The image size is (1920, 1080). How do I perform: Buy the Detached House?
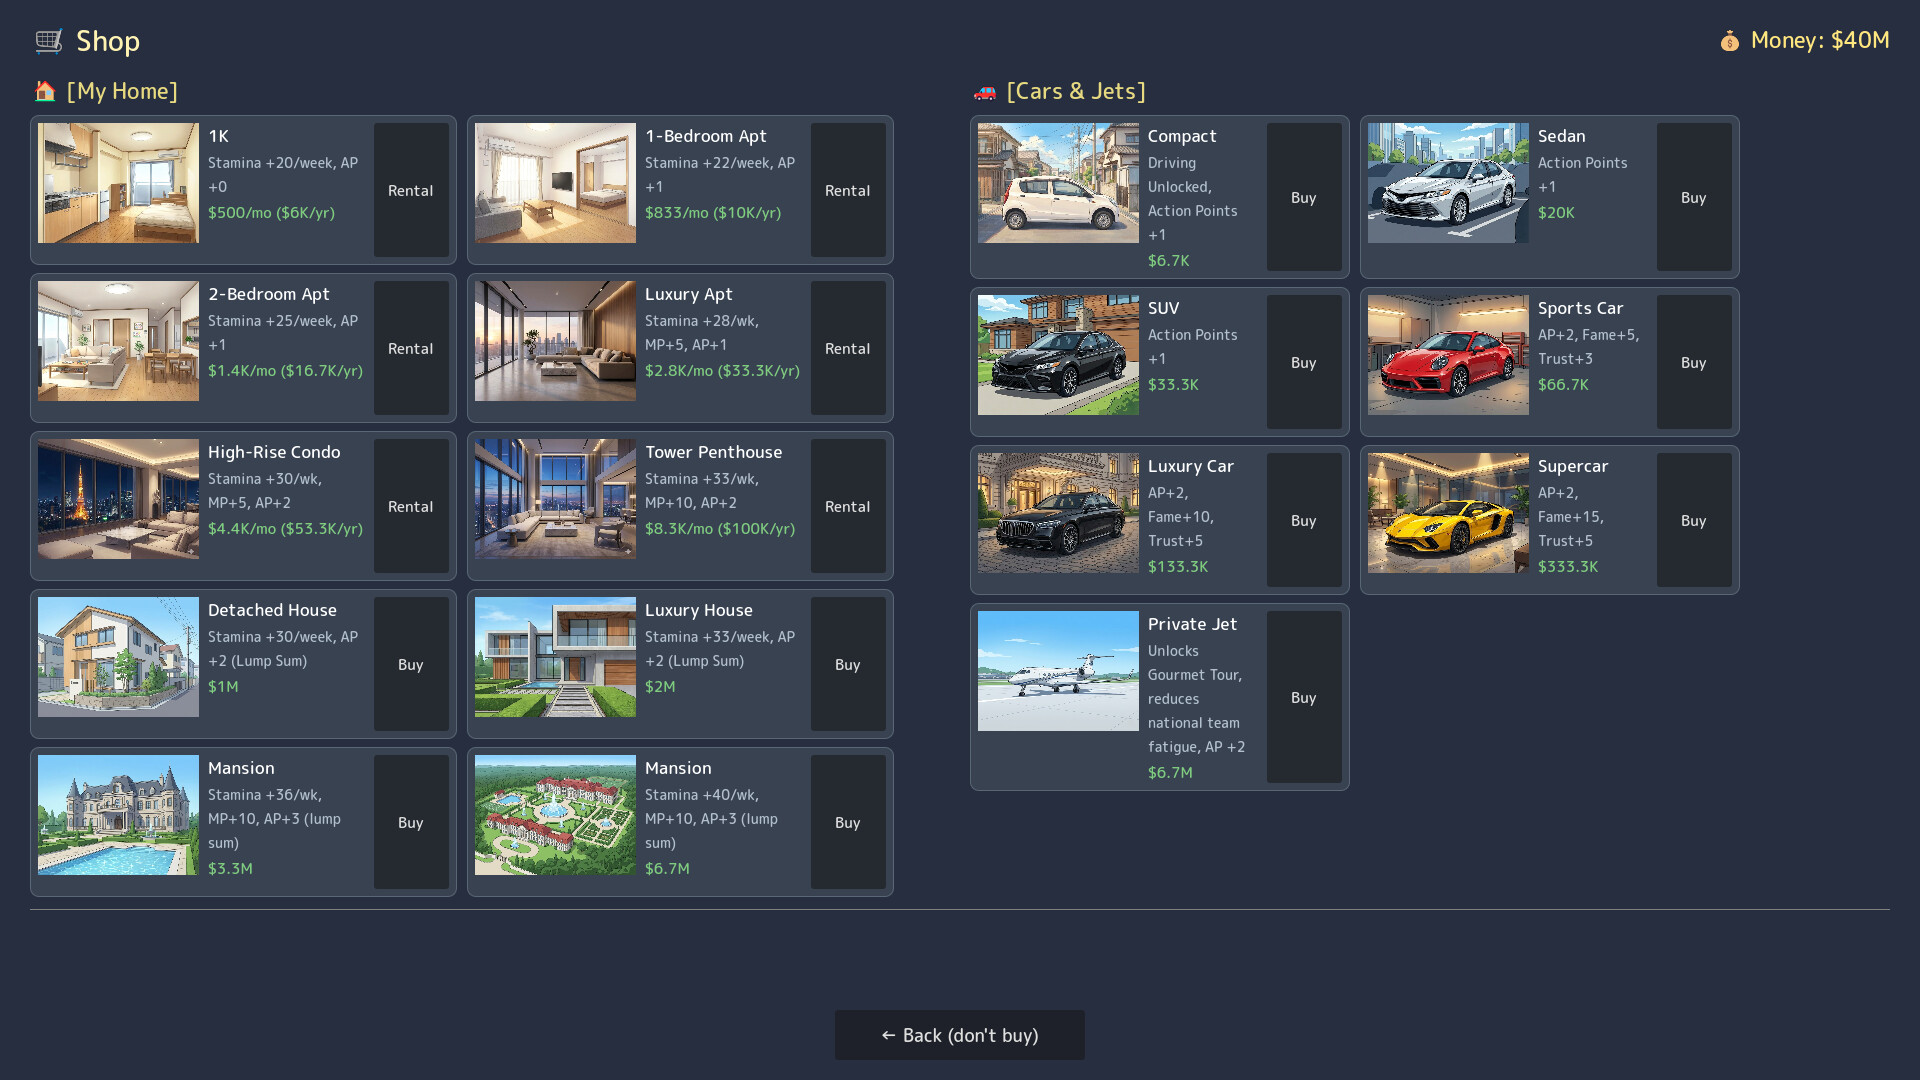tap(411, 664)
